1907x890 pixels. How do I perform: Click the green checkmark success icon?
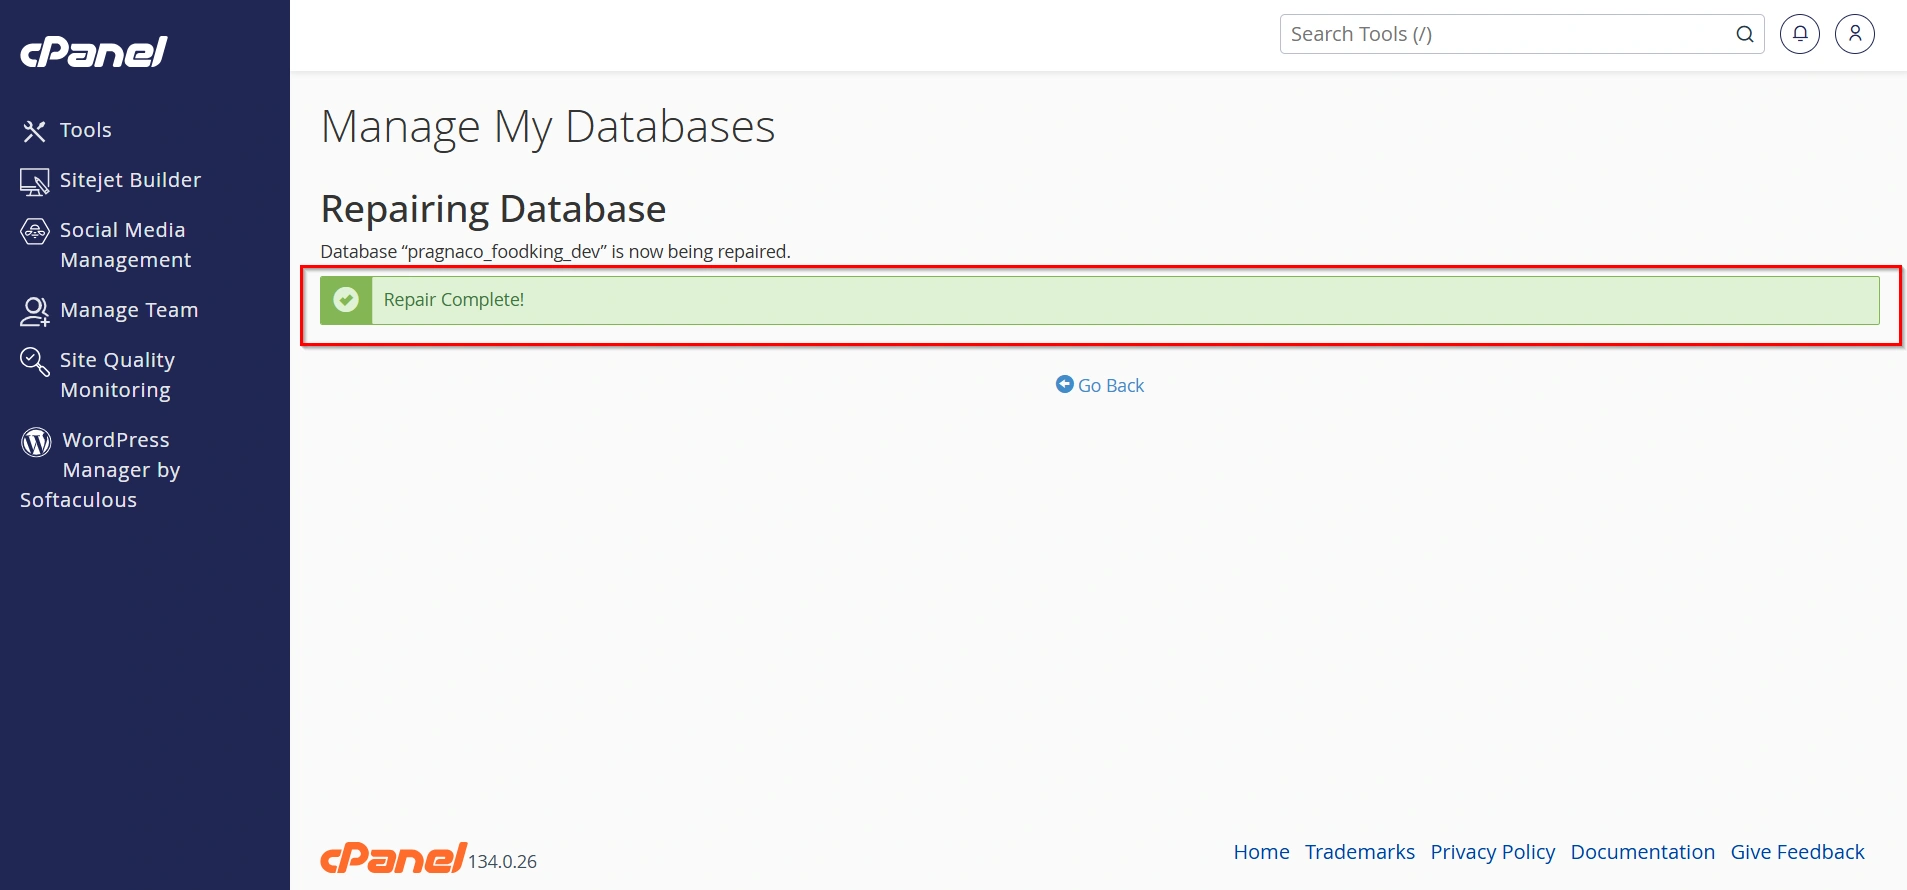pos(346,300)
